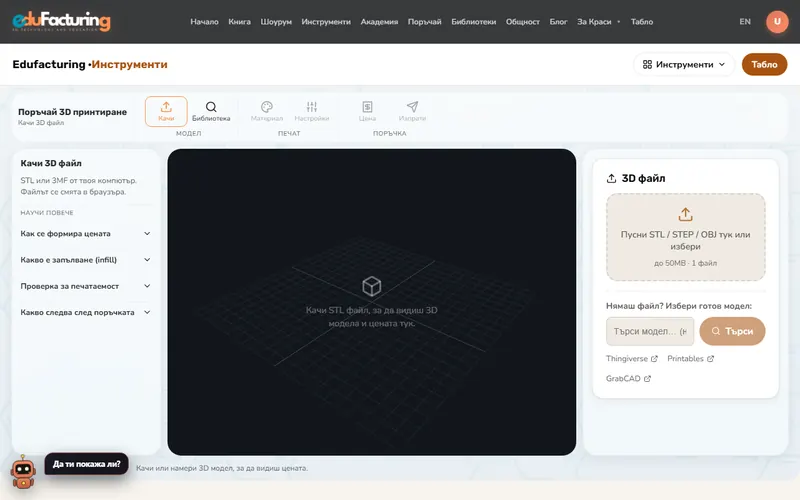Expand Какво следва след поръчката
This screenshot has width=800, height=500.
(x=86, y=312)
